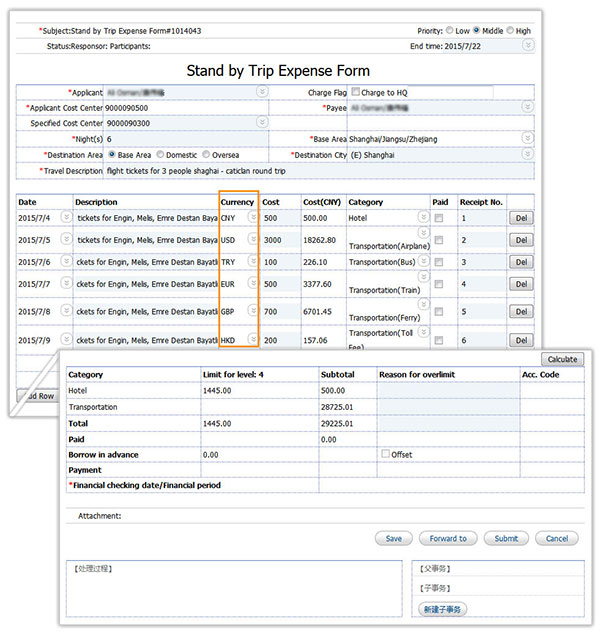Open date picker for 2015/7/5 row

pyautogui.click(x=66, y=239)
